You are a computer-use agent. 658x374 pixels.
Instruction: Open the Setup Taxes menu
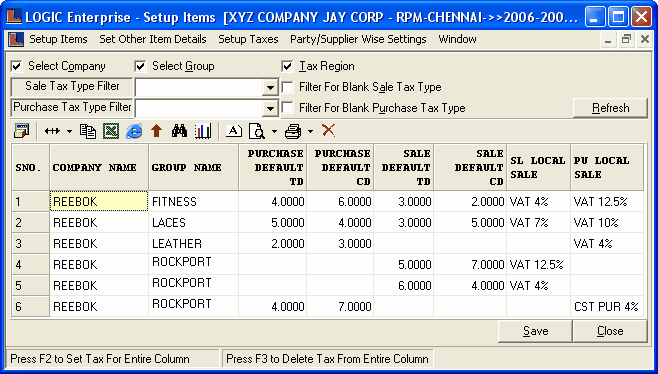click(248, 39)
